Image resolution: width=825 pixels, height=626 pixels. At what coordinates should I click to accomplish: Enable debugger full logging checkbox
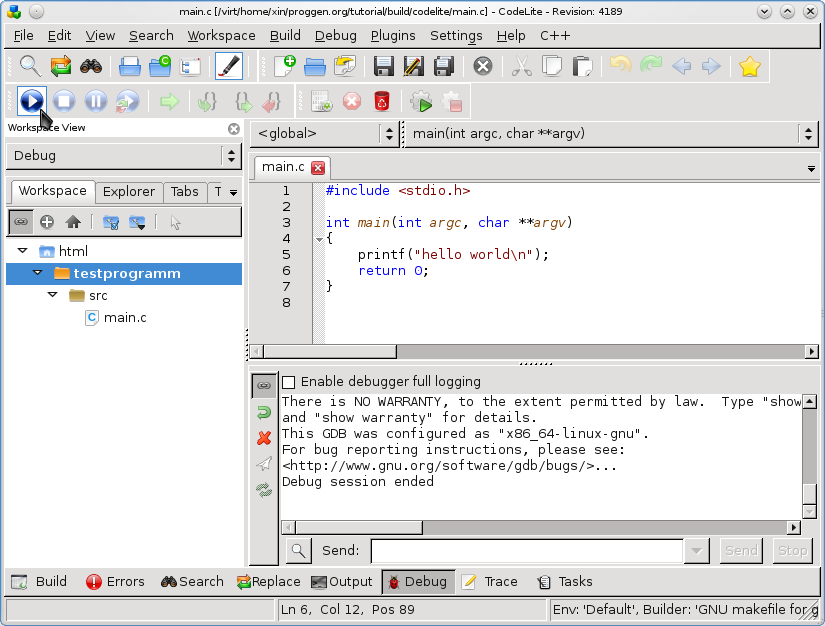[289, 382]
